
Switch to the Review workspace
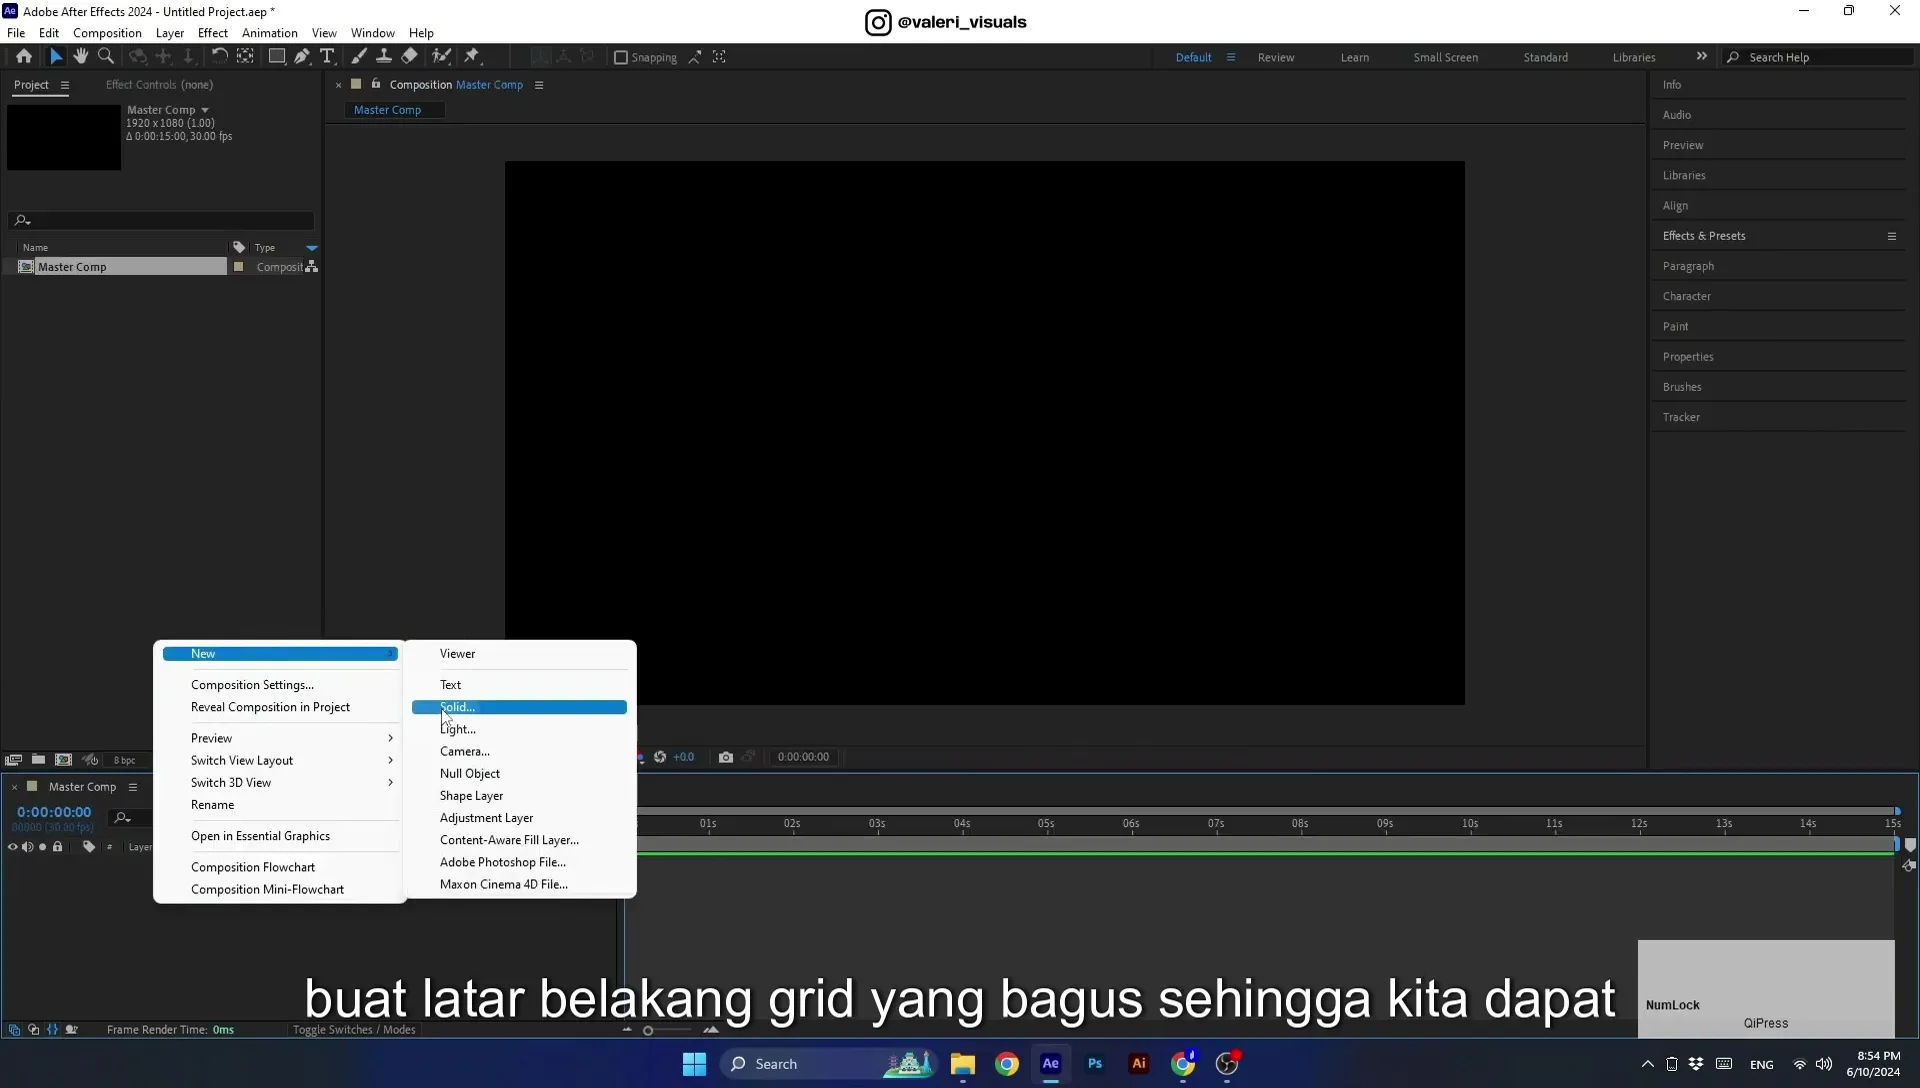pos(1276,57)
